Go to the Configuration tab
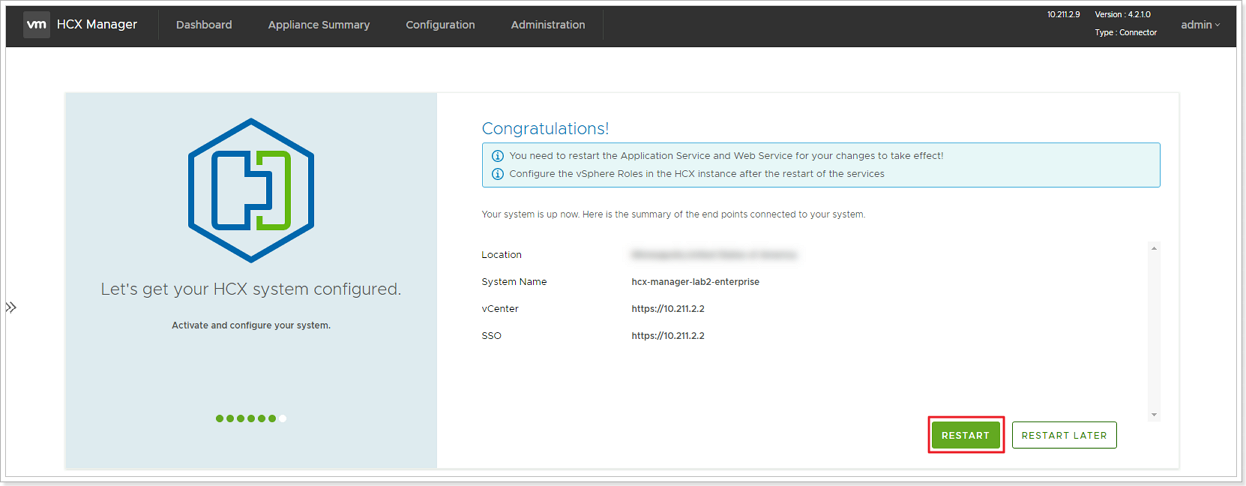 [x=440, y=25]
